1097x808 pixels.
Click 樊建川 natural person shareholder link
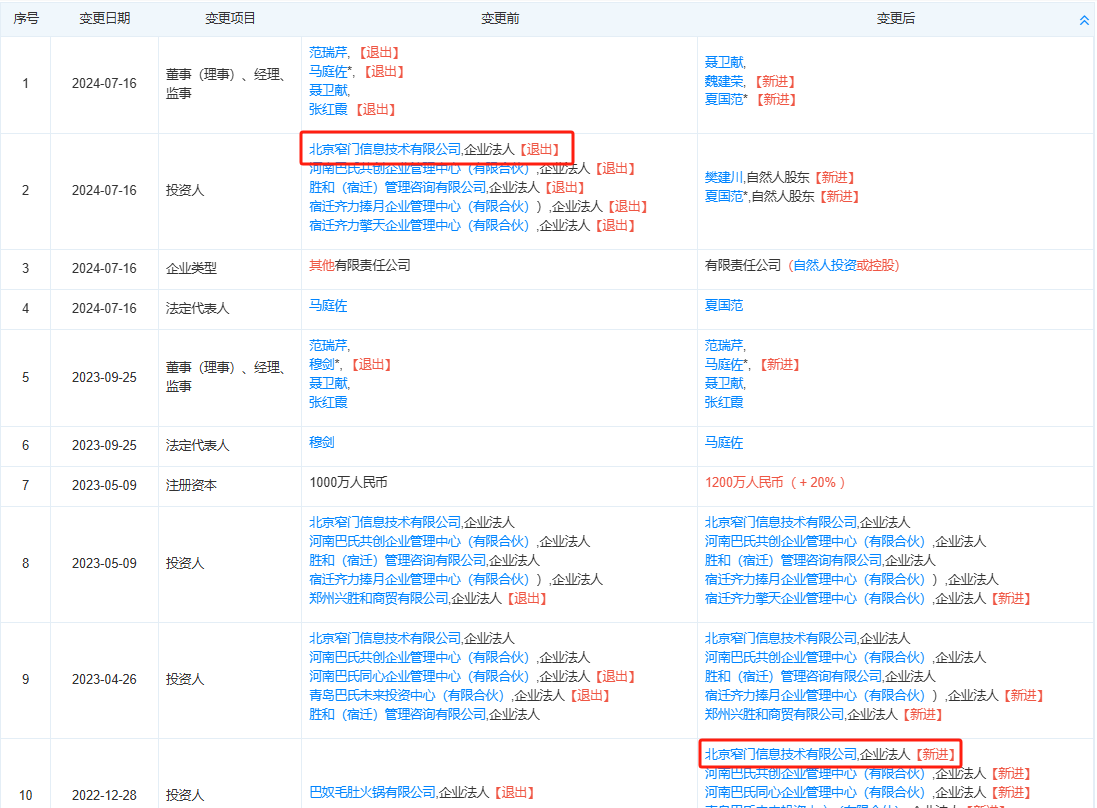pos(724,177)
